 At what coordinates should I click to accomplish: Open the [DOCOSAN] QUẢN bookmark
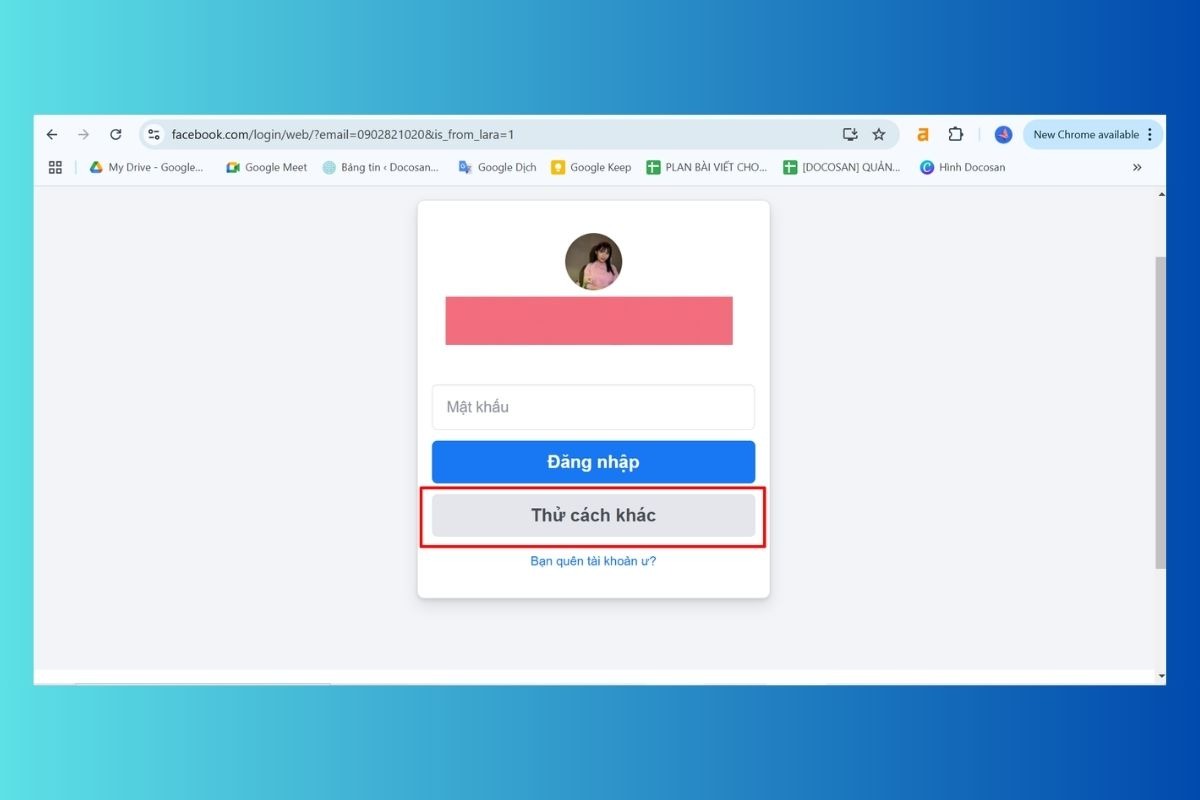pyautogui.click(x=842, y=167)
